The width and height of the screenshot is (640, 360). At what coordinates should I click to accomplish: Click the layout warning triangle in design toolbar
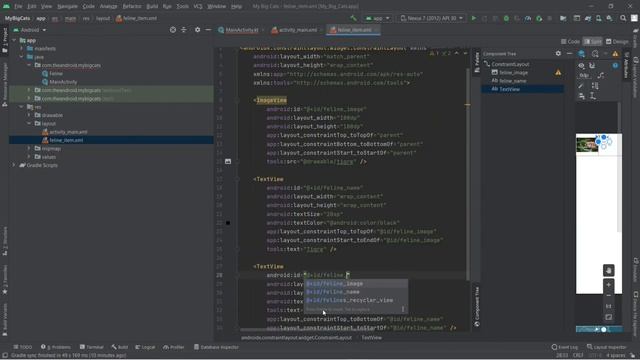pos(615,53)
